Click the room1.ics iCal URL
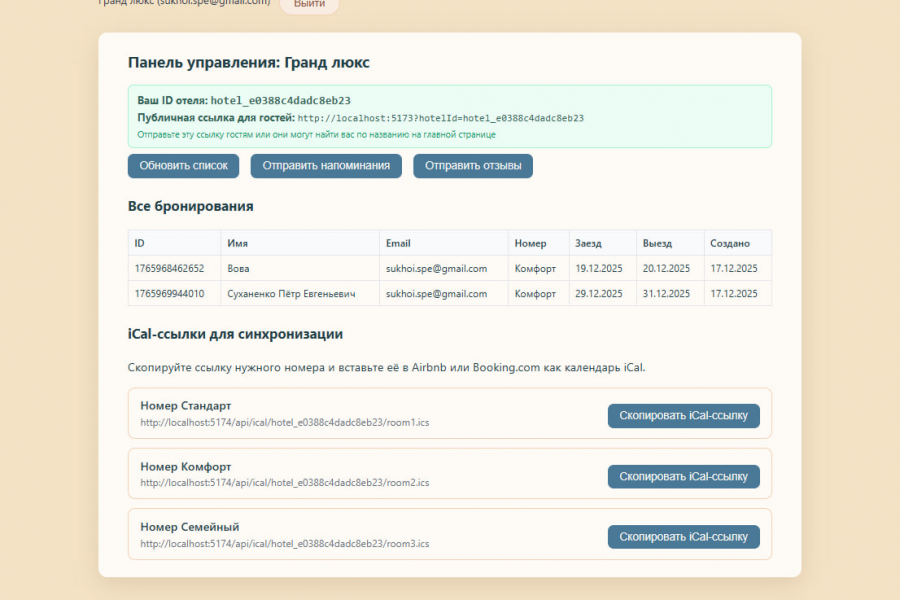This screenshot has height=600, width=900. click(x=285, y=423)
